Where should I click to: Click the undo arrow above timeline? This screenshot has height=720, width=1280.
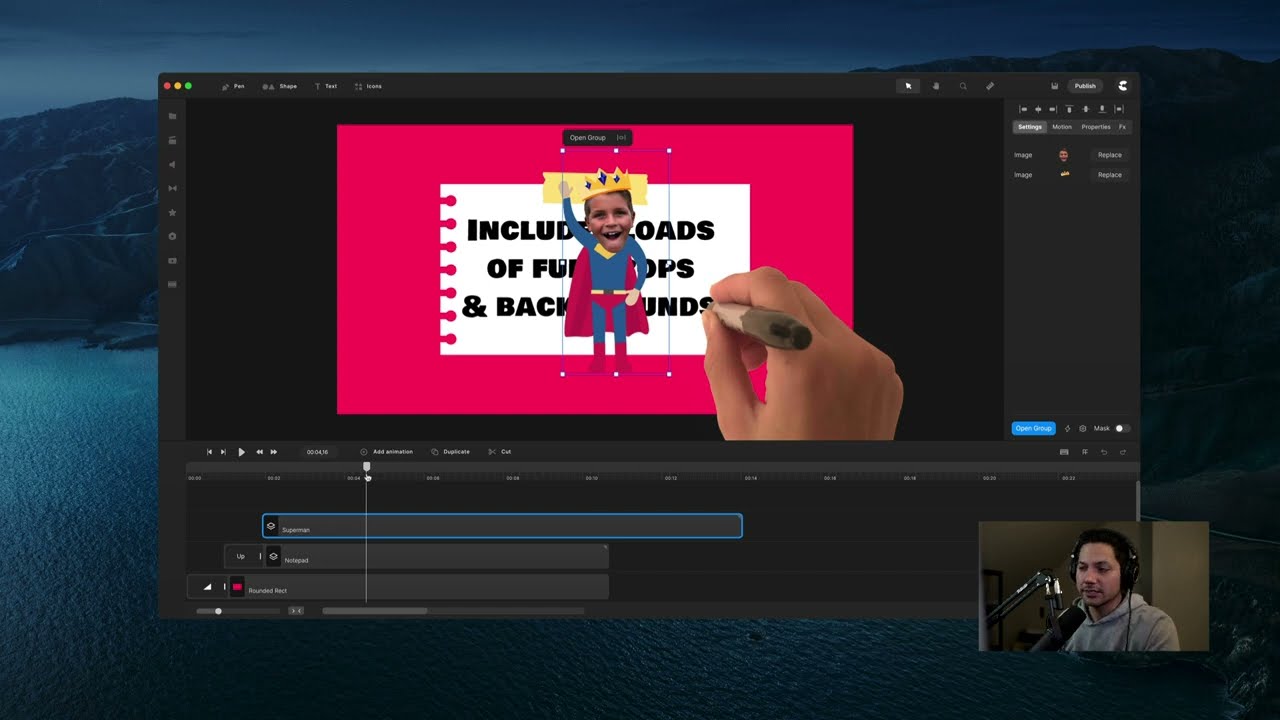pos(1104,452)
